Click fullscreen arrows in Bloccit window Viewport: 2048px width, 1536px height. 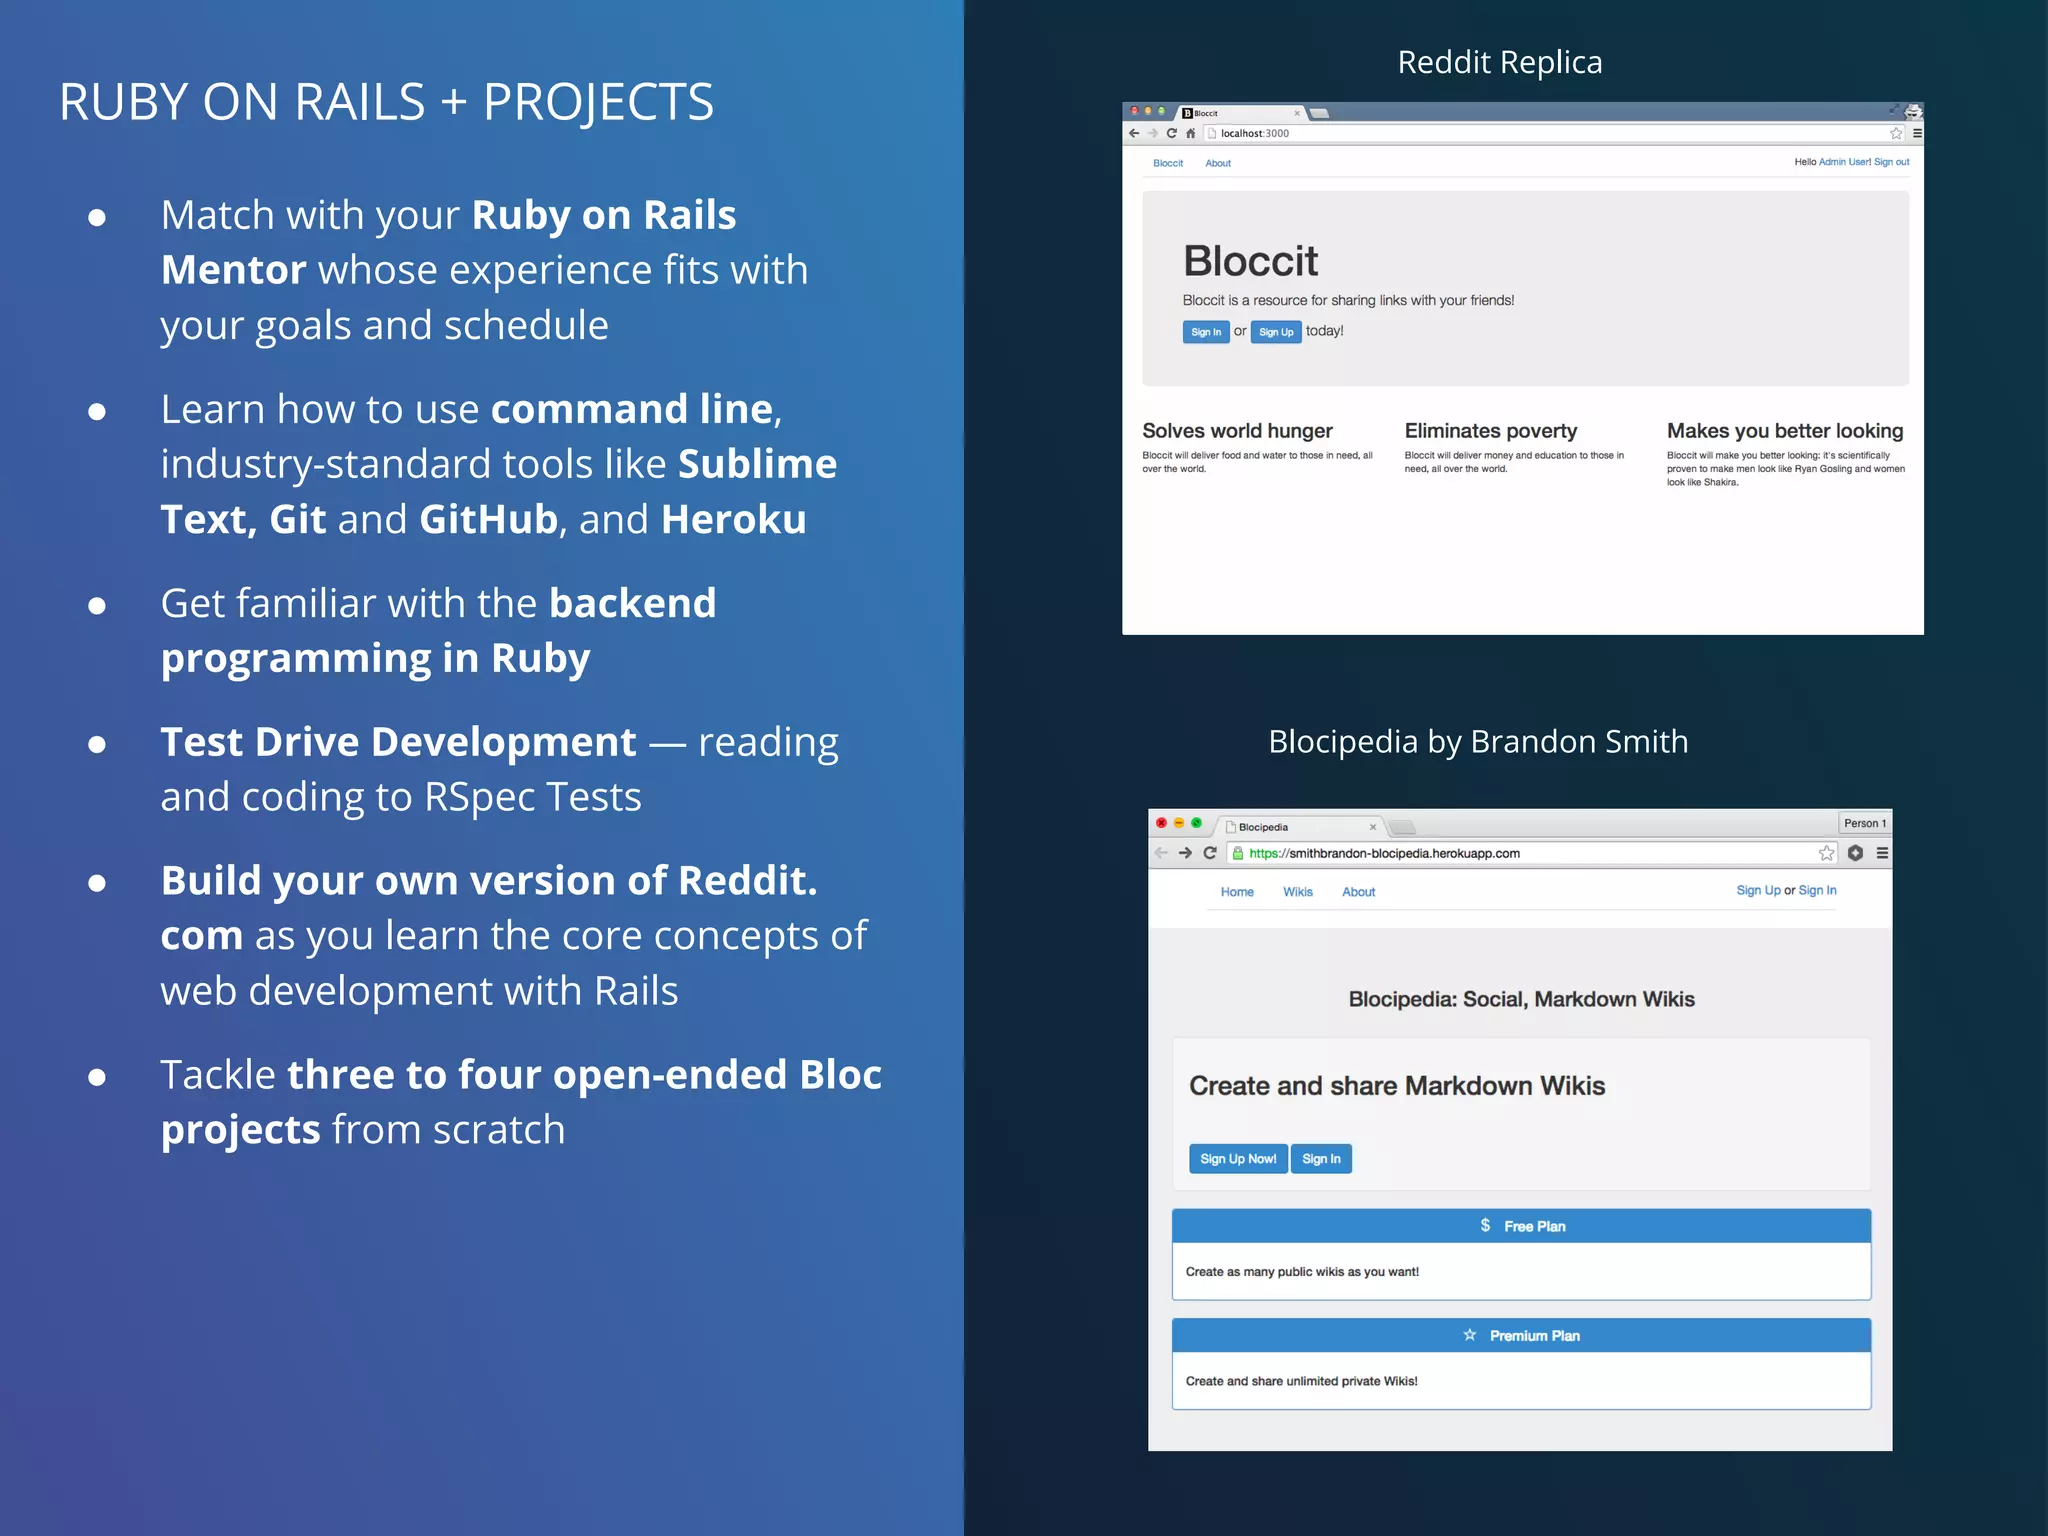[x=1894, y=110]
